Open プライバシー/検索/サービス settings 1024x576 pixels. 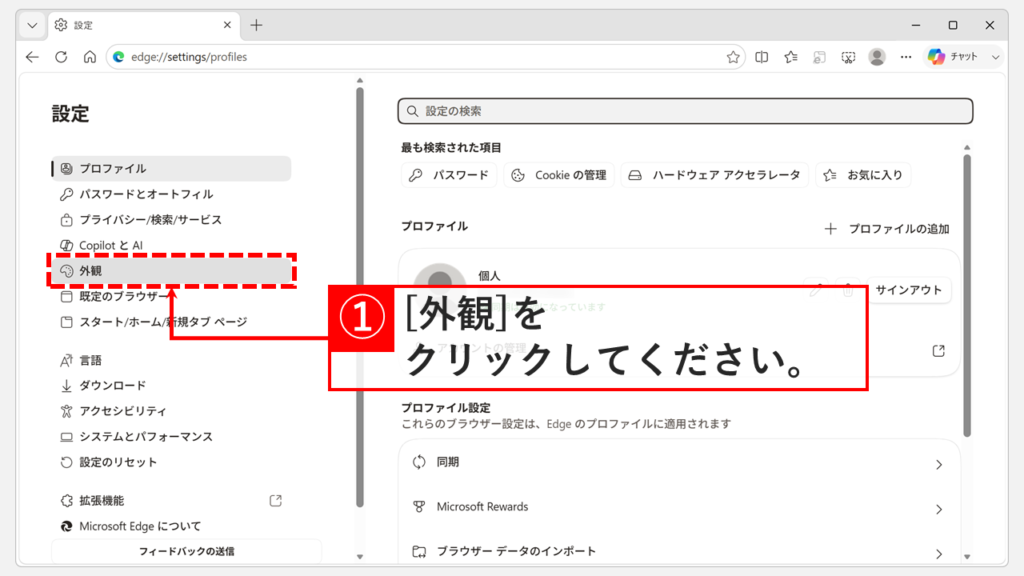[172, 219]
